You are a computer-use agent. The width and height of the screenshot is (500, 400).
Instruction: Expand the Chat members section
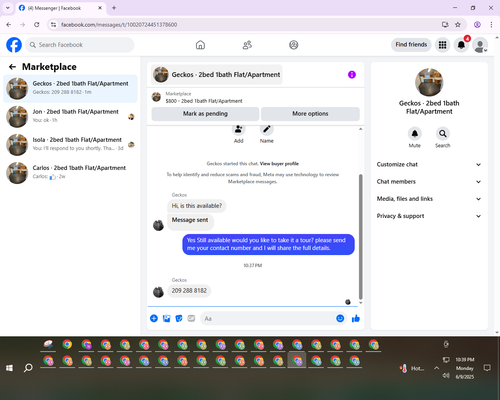tap(429, 182)
